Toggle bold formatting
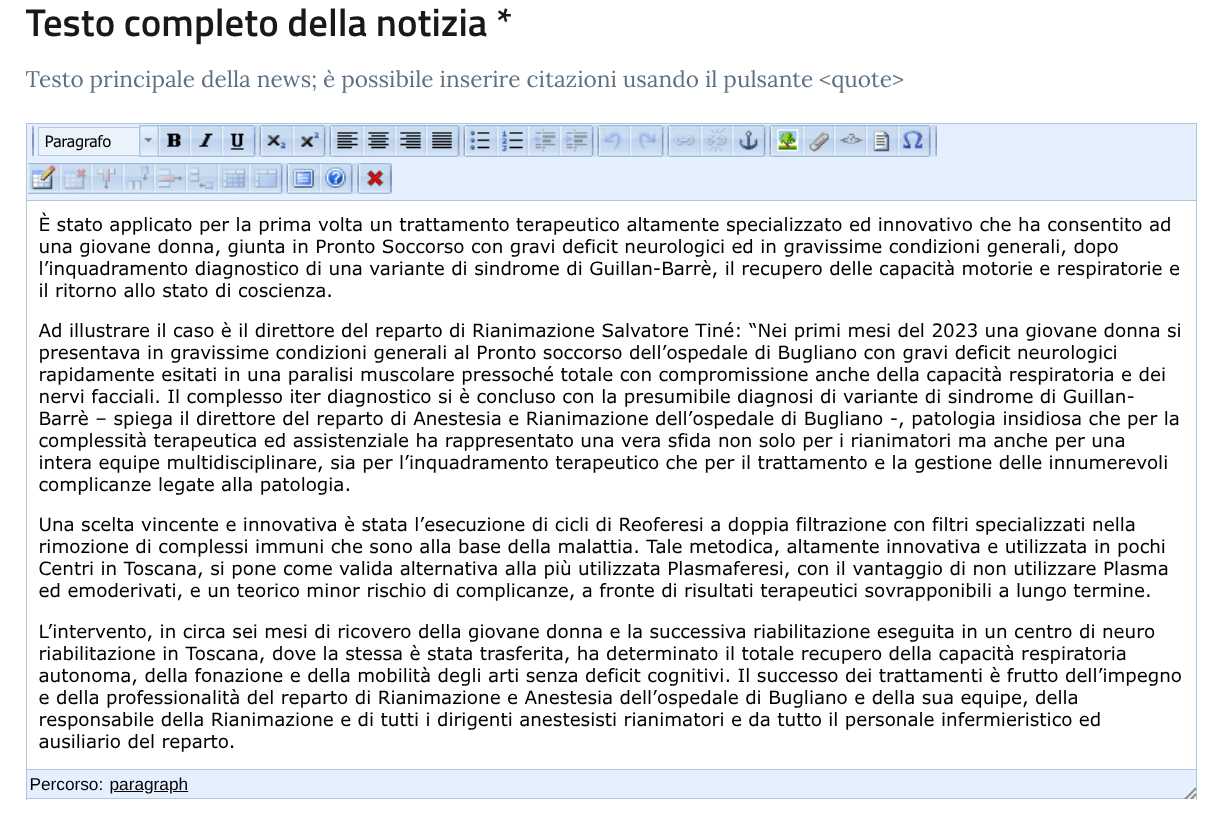The width and height of the screenshot is (1216, 819). (x=174, y=141)
